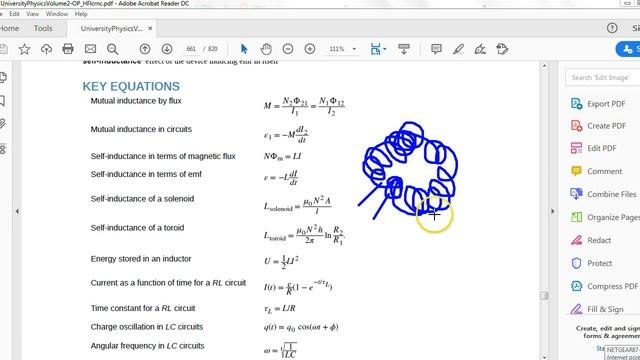This screenshot has height=360, width=640.
Task: Open the Help menu
Action: [x=81, y=14]
